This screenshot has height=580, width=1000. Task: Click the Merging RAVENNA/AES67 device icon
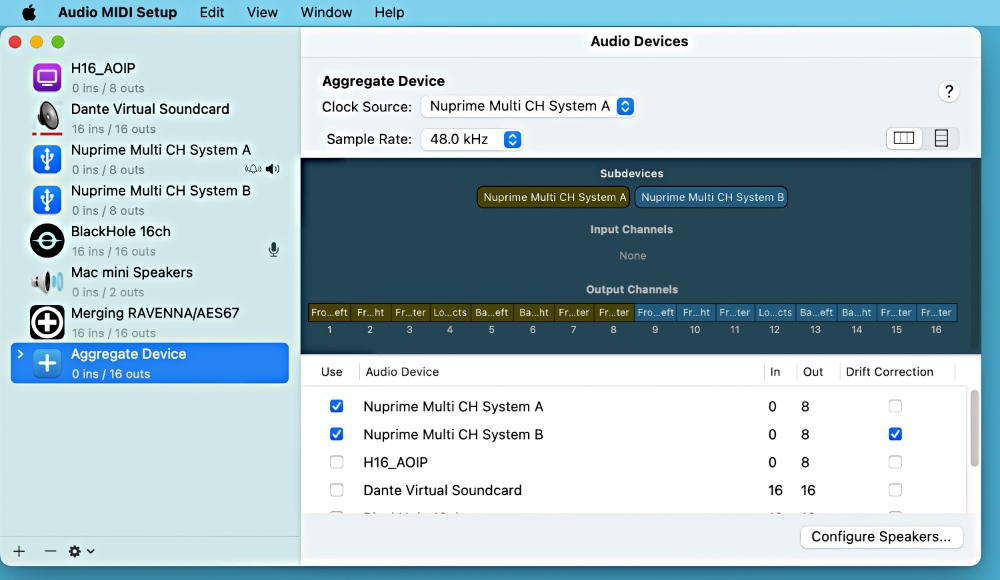(x=47, y=322)
